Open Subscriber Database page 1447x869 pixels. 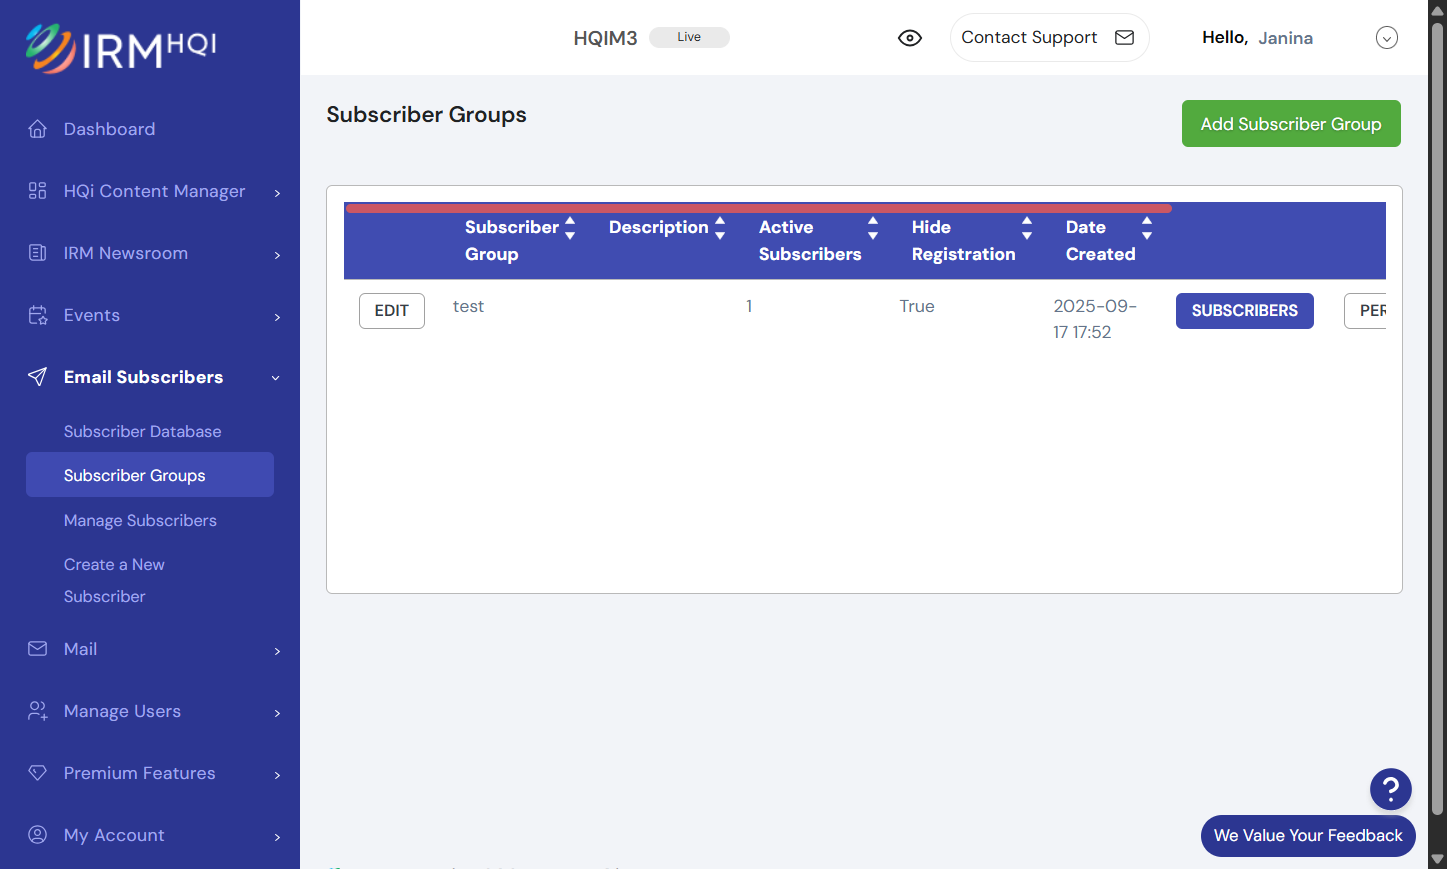click(x=143, y=431)
